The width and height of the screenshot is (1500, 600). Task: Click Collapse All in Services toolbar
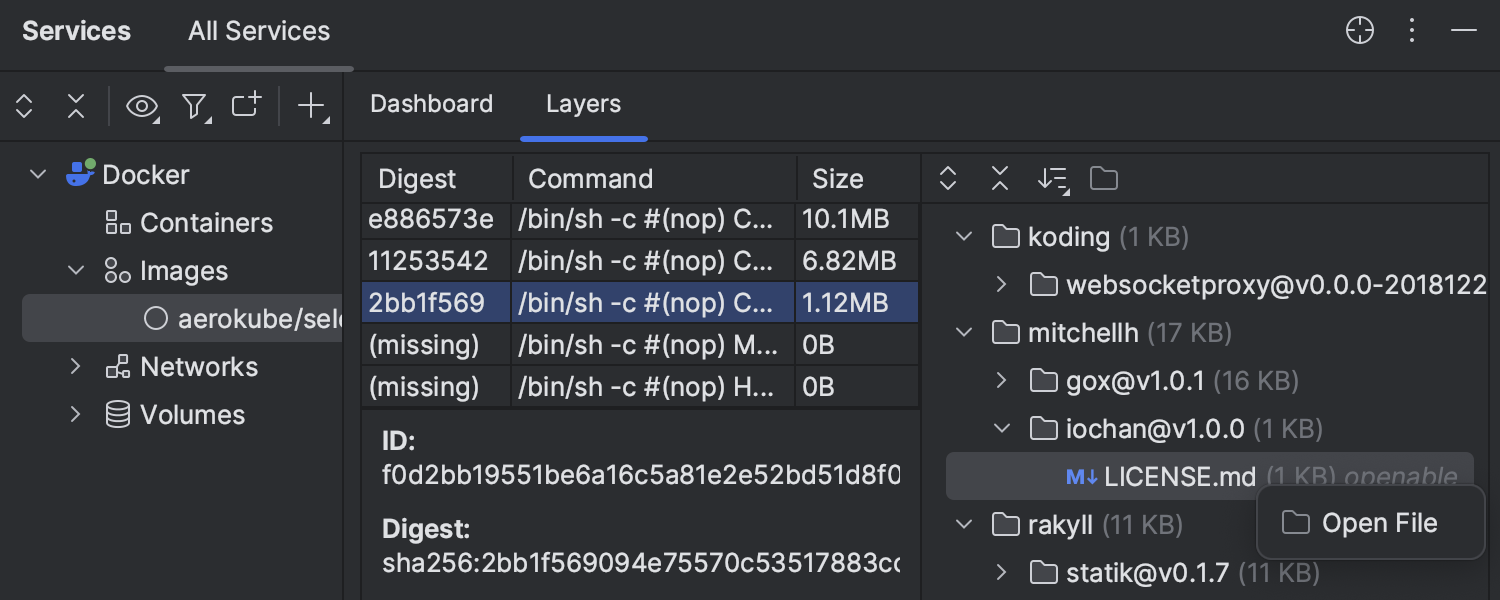(x=76, y=106)
